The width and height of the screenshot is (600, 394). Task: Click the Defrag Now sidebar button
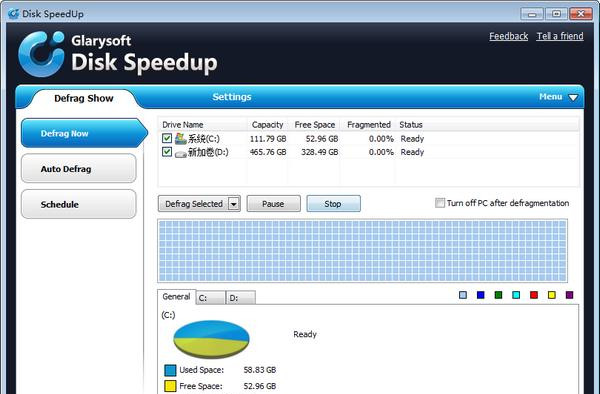pyautogui.click(x=84, y=133)
